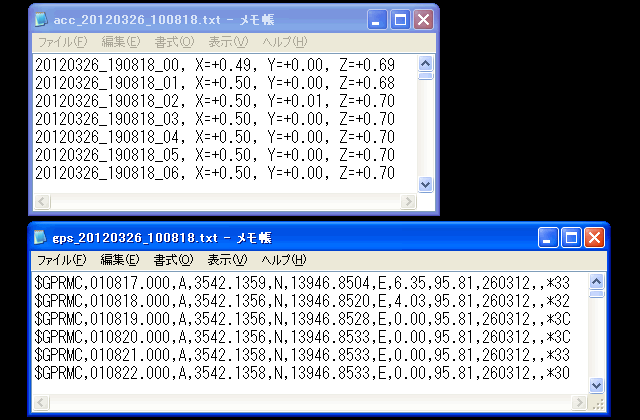Minimize the acc_20120326_100818.txt Notepad window

(x=377, y=19)
